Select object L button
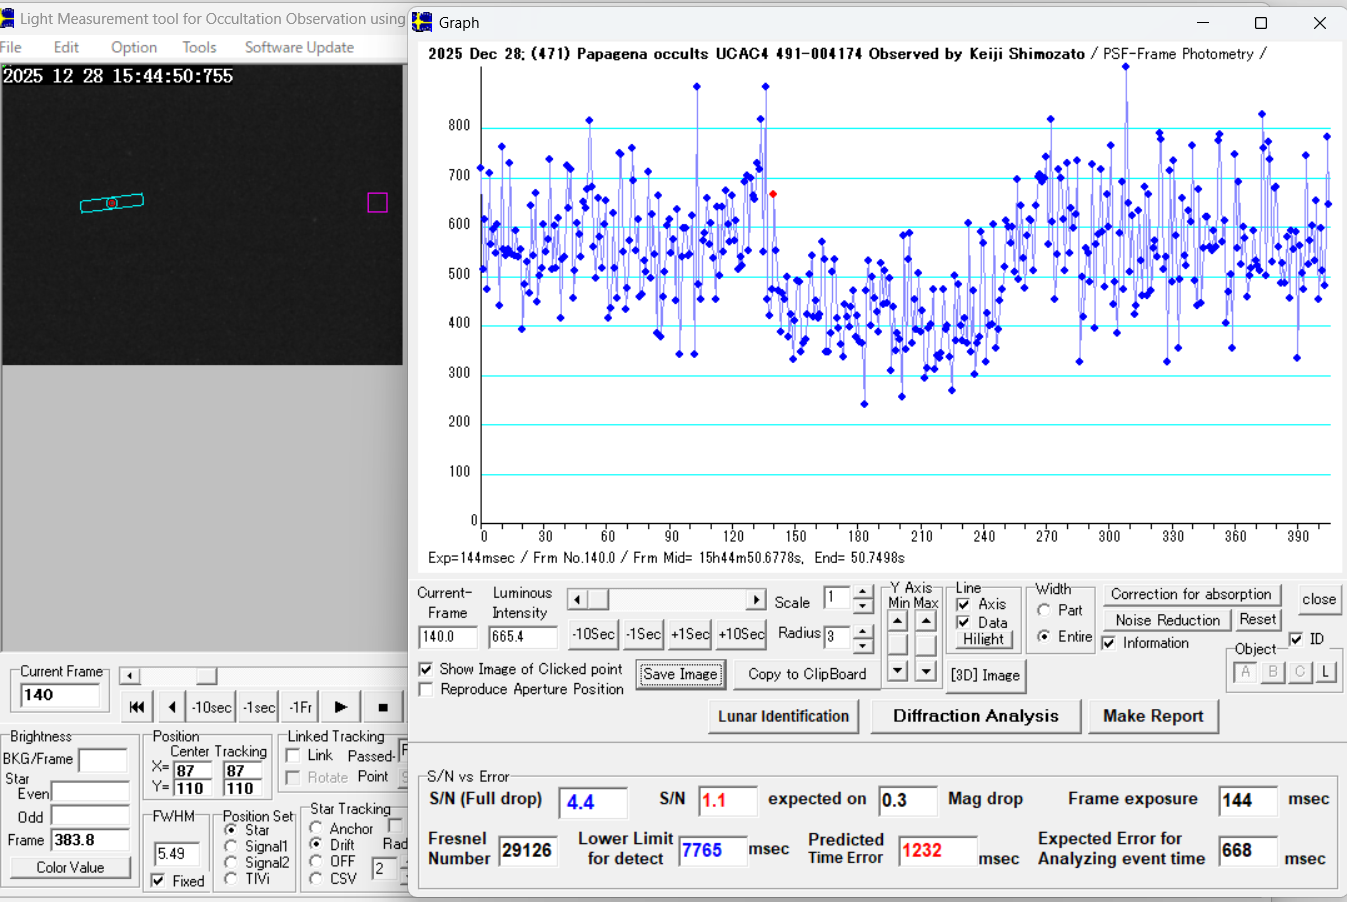Viewport: 1347px width, 902px height. pos(1325,672)
